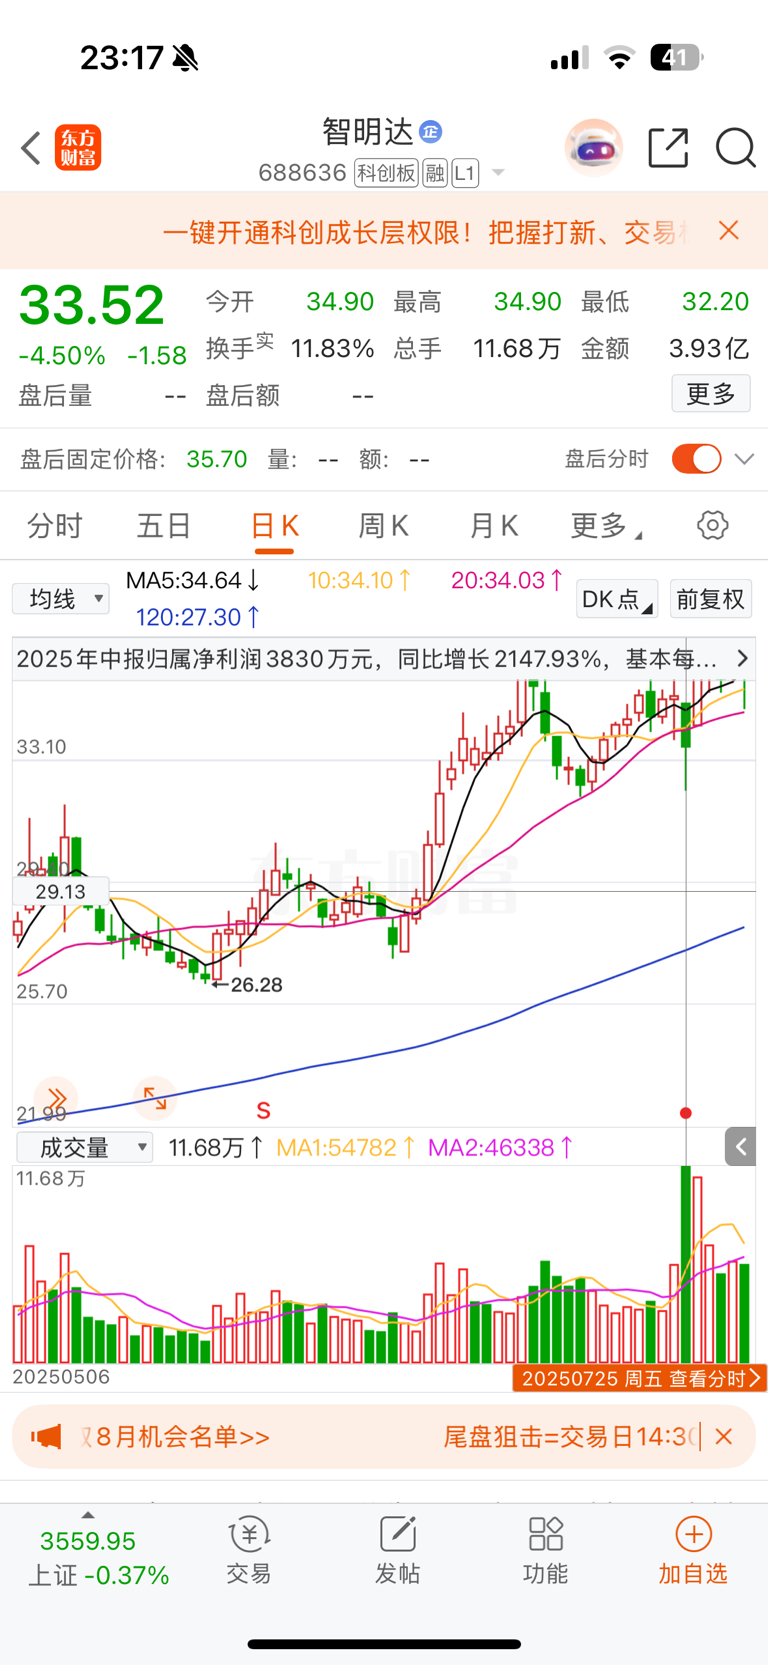769x1665 pixels.
Task: Tap the 科创板 tag
Action: tap(386, 173)
